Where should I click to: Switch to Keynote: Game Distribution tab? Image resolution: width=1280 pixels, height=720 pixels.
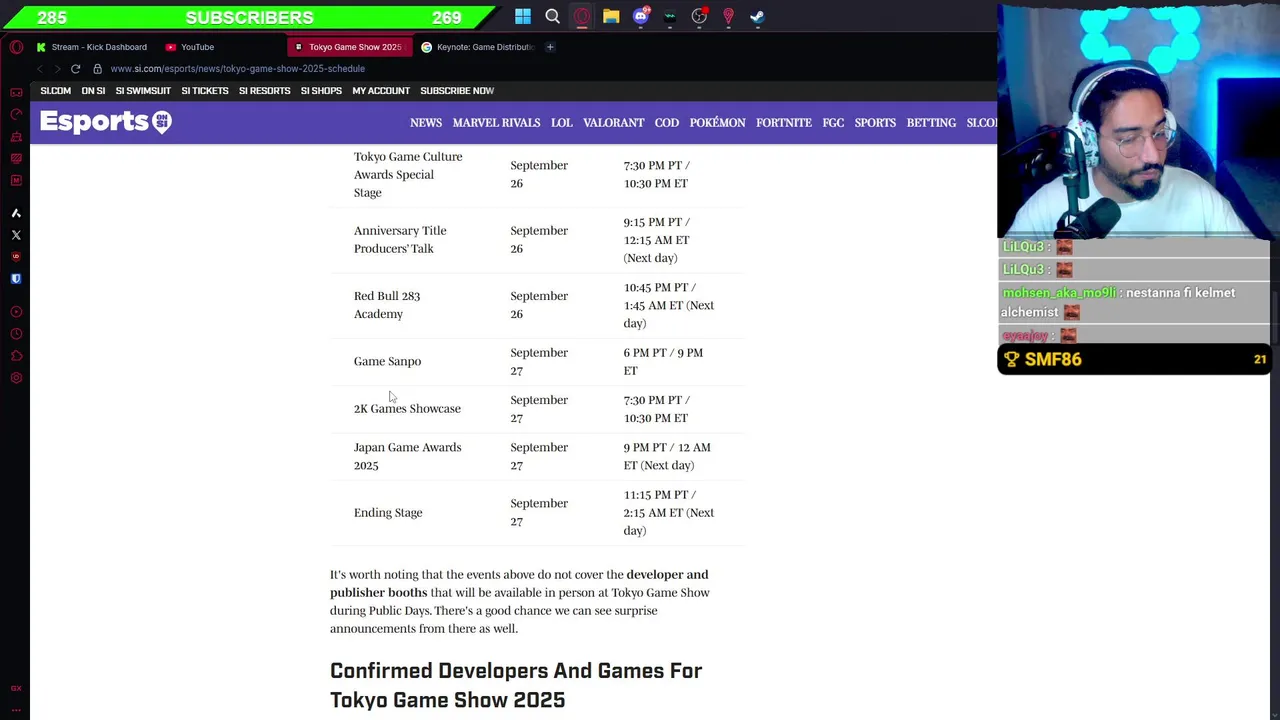478,47
